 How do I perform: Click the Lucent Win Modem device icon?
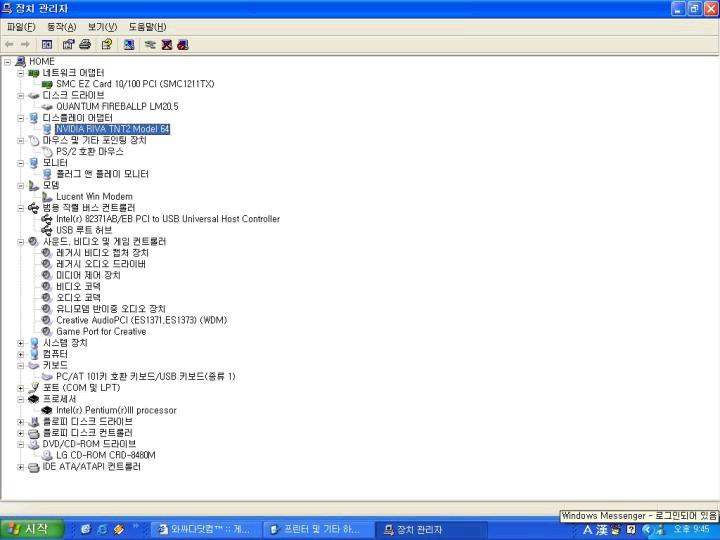47,197
